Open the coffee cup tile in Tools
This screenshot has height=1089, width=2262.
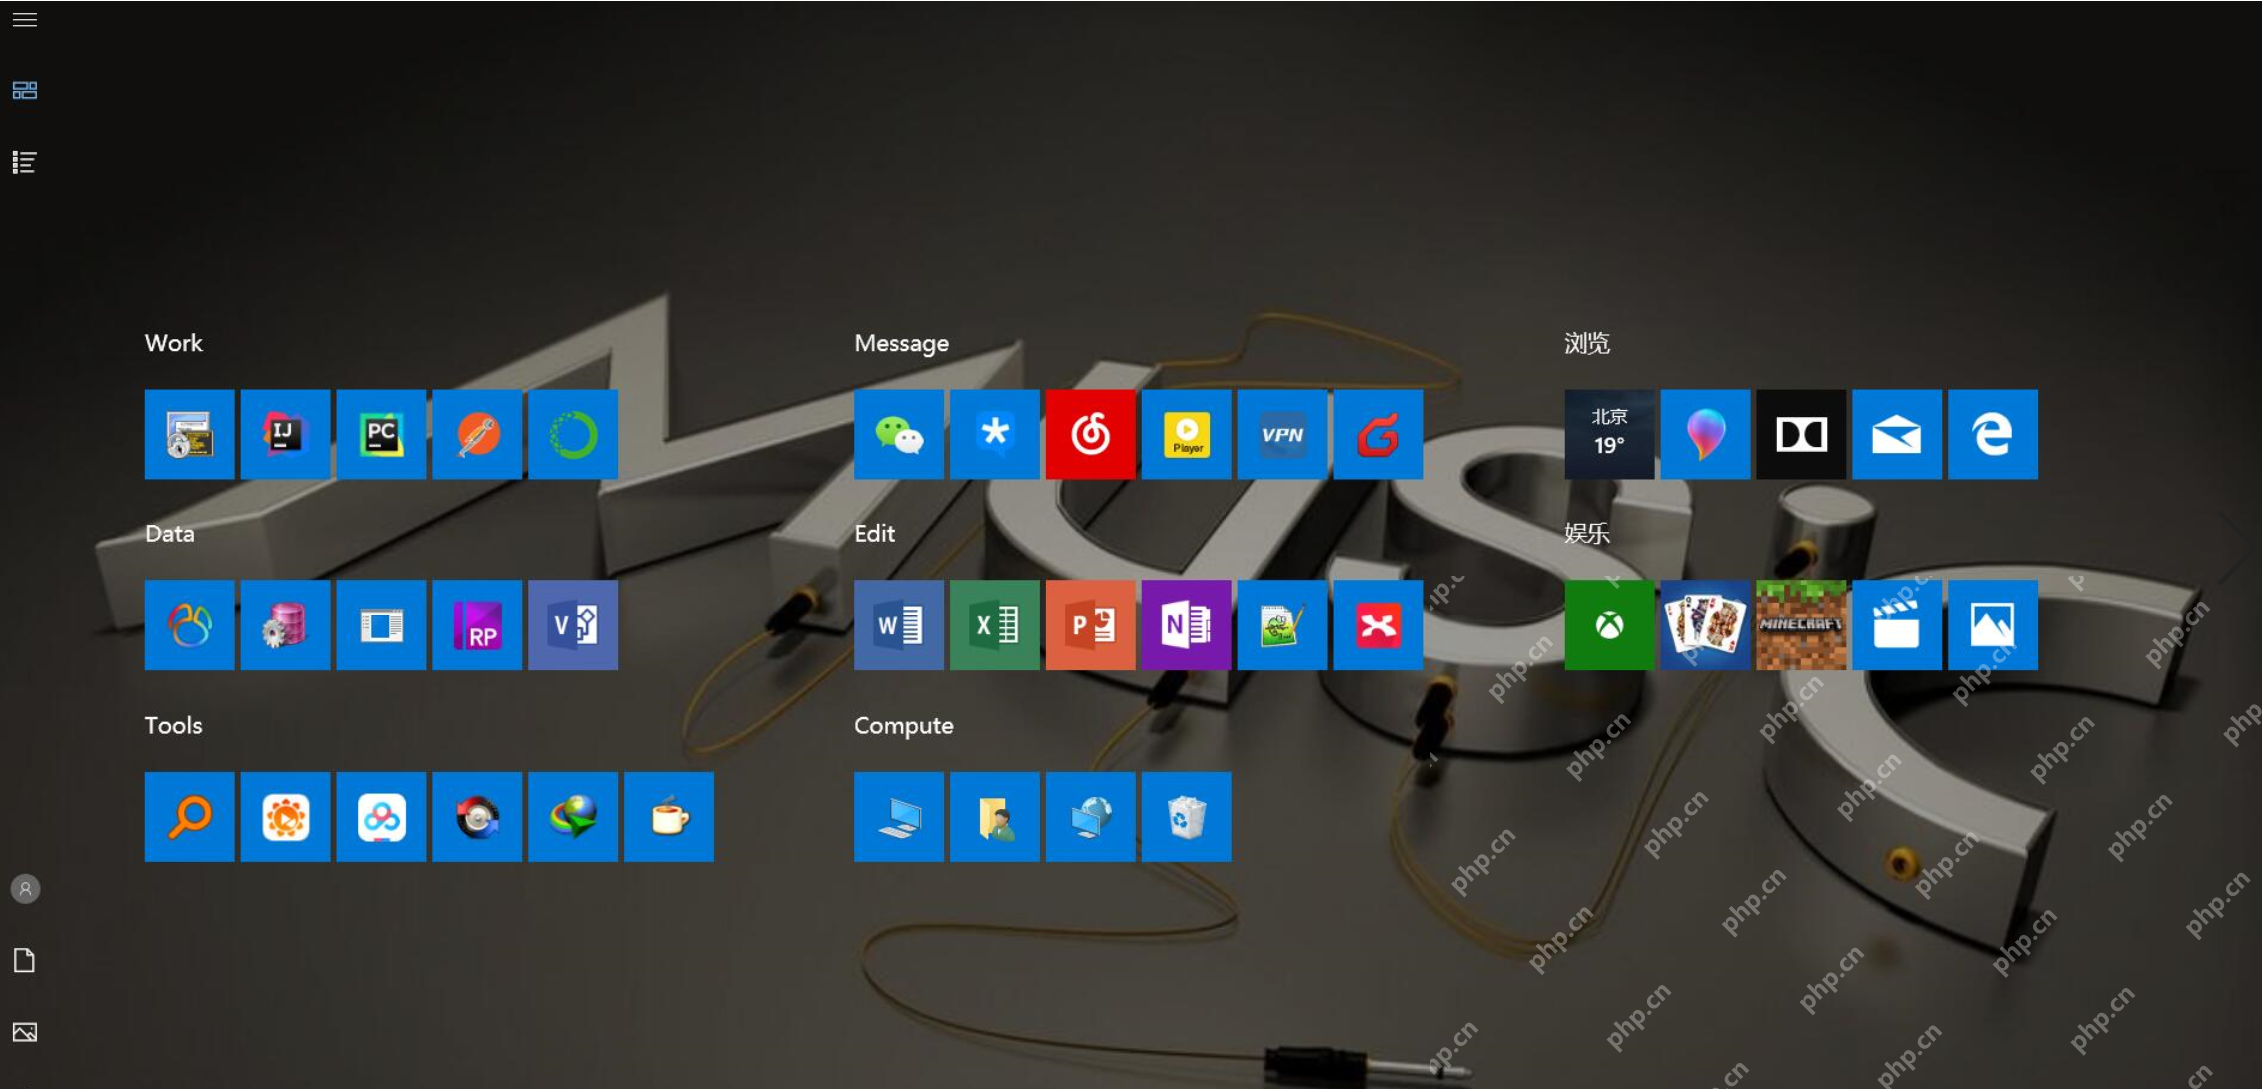coord(669,817)
